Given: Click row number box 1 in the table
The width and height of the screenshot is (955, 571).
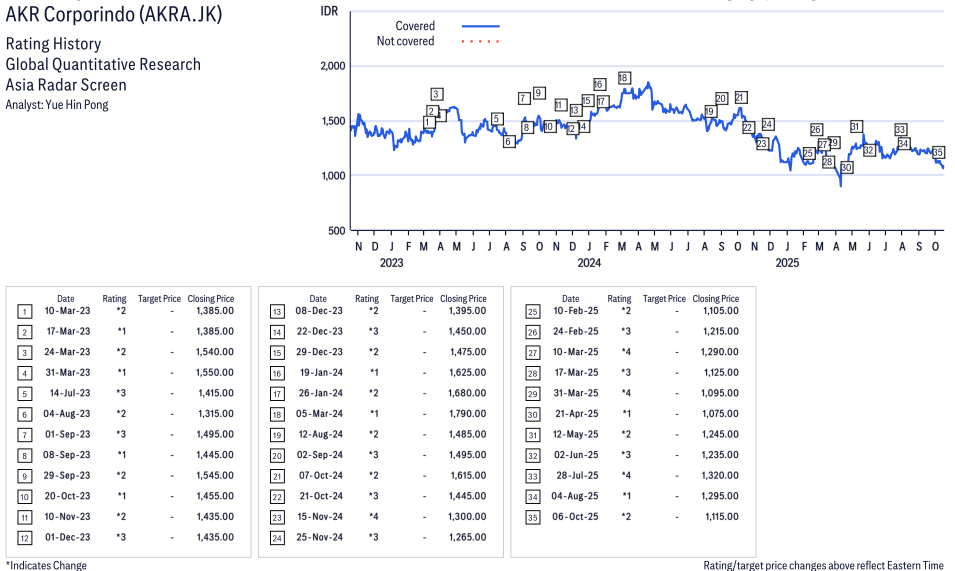Looking at the screenshot, I should click(x=24, y=311).
